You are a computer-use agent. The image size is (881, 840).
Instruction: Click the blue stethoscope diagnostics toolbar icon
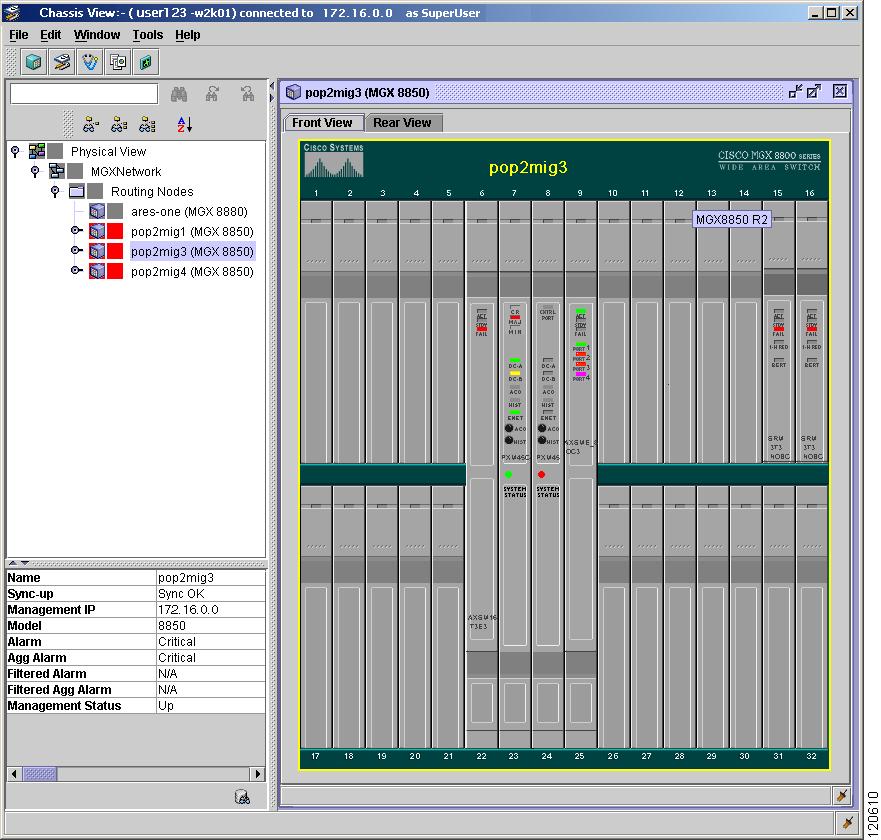(x=90, y=62)
